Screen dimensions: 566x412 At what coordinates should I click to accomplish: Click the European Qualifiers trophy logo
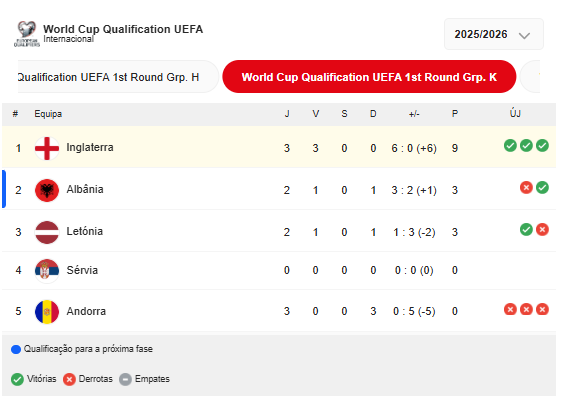pos(27,34)
